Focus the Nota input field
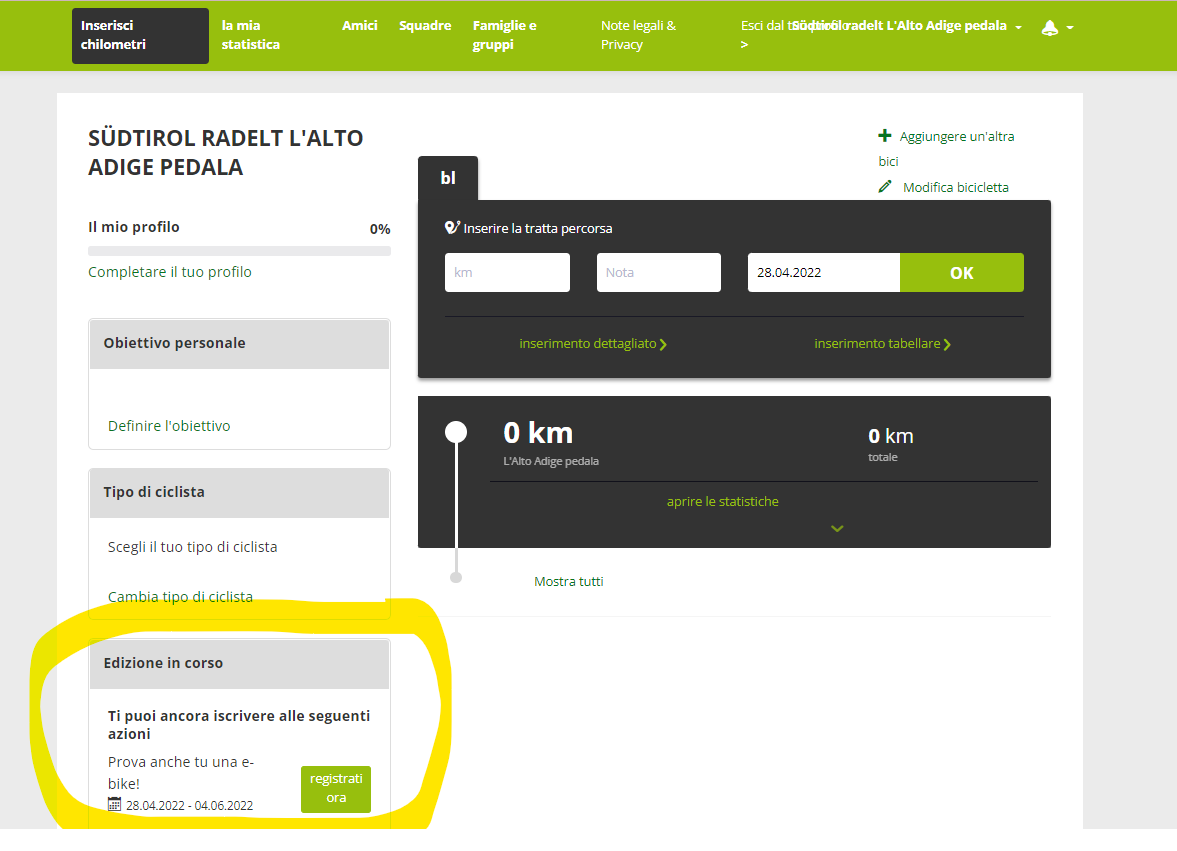 [659, 272]
